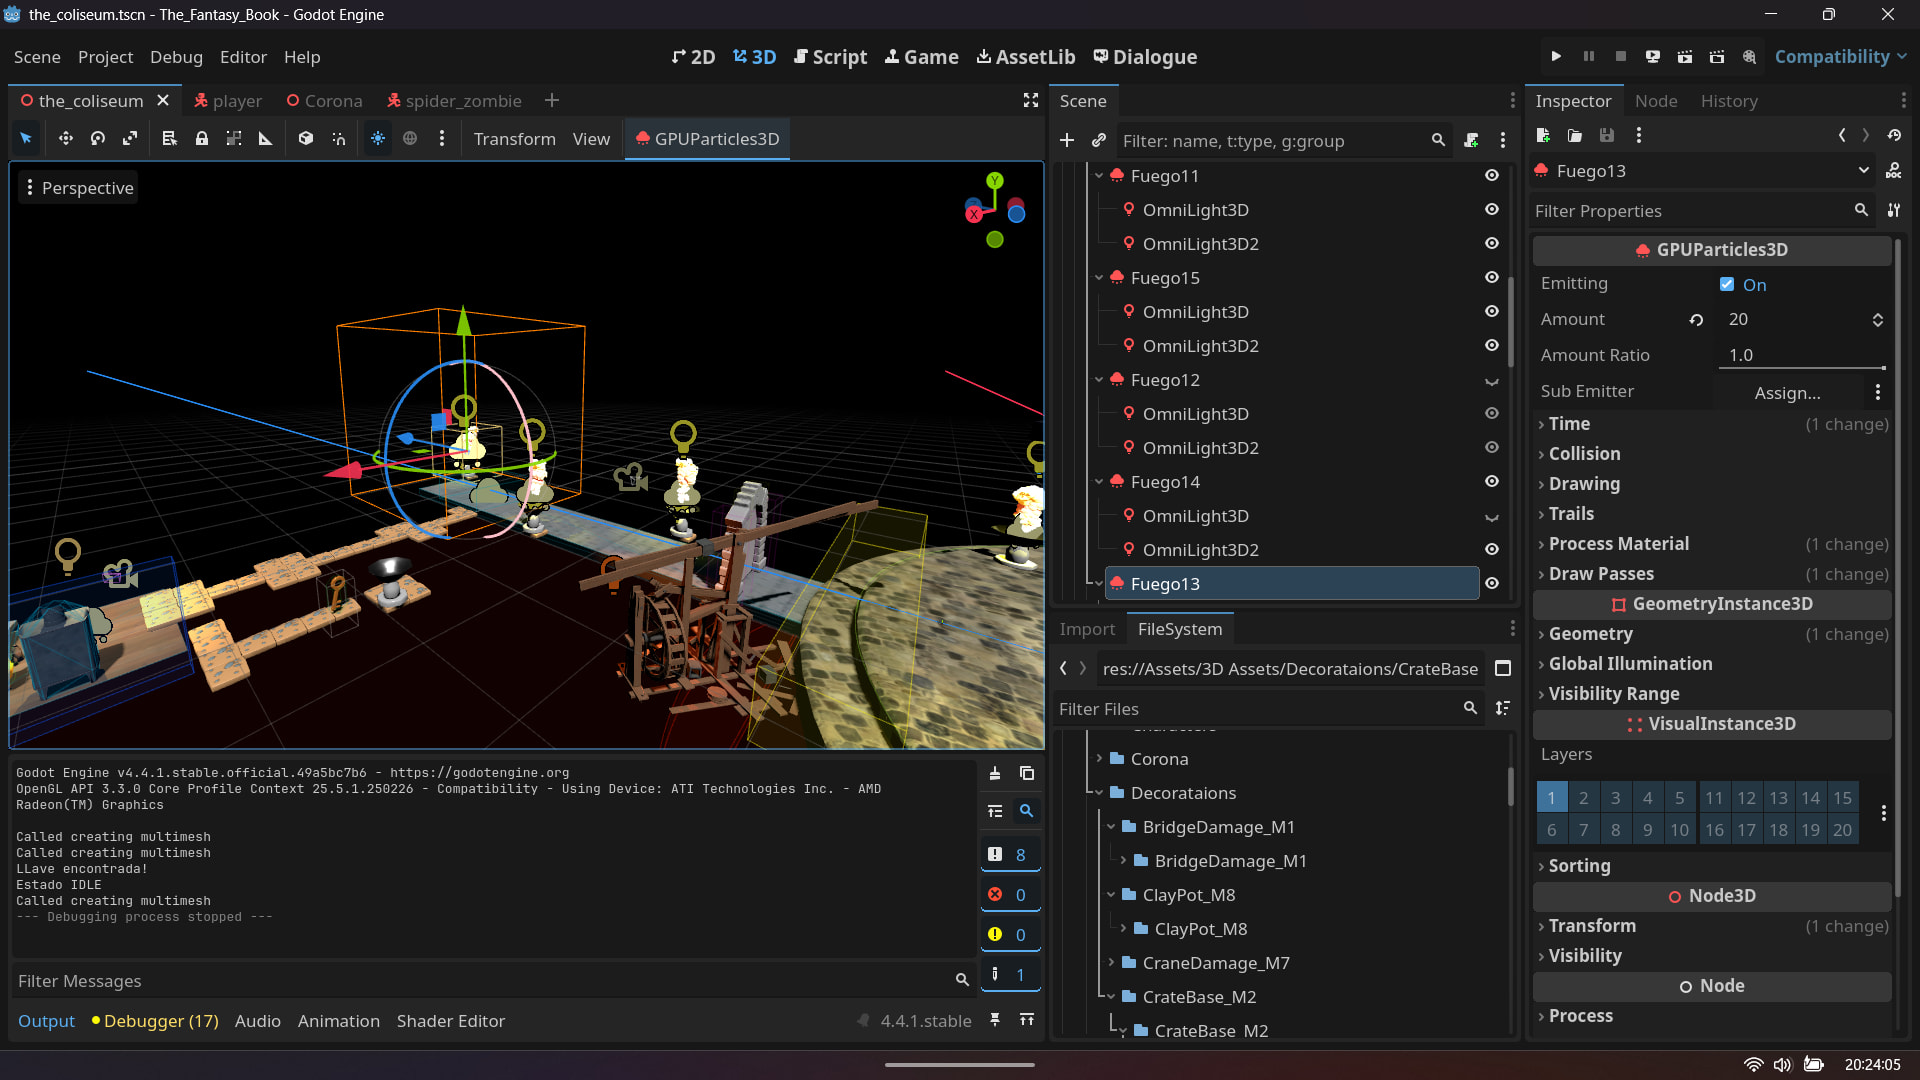Clear the output log with the broom icon
This screenshot has width=1920, height=1080.
tap(995, 773)
